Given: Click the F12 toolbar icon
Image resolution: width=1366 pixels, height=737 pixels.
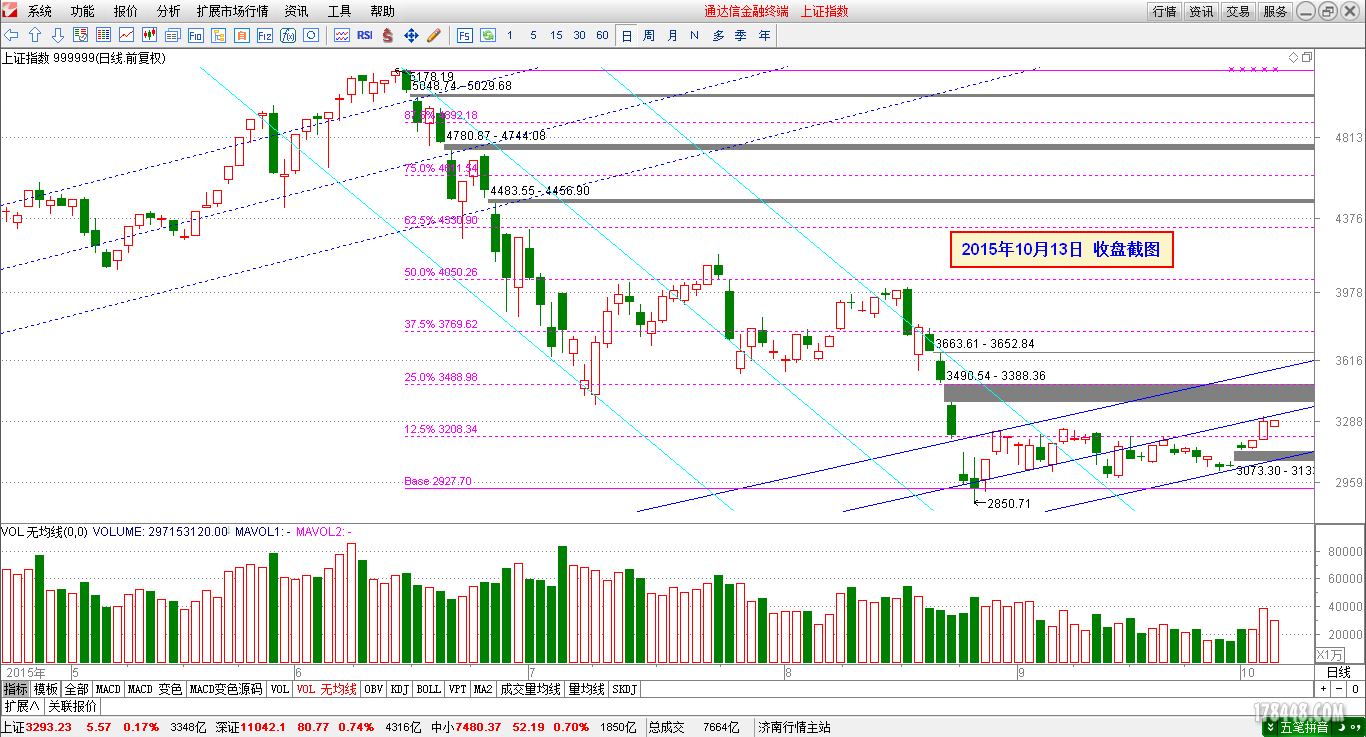Looking at the screenshot, I should (265, 35).
